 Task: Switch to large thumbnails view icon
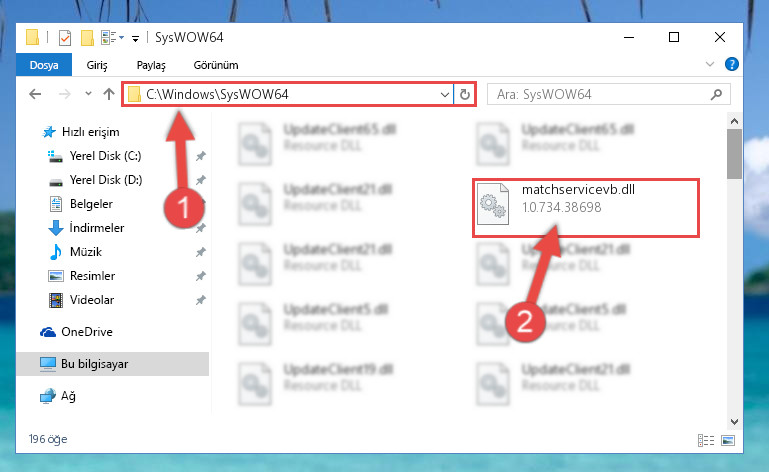[x=728, y=440]
